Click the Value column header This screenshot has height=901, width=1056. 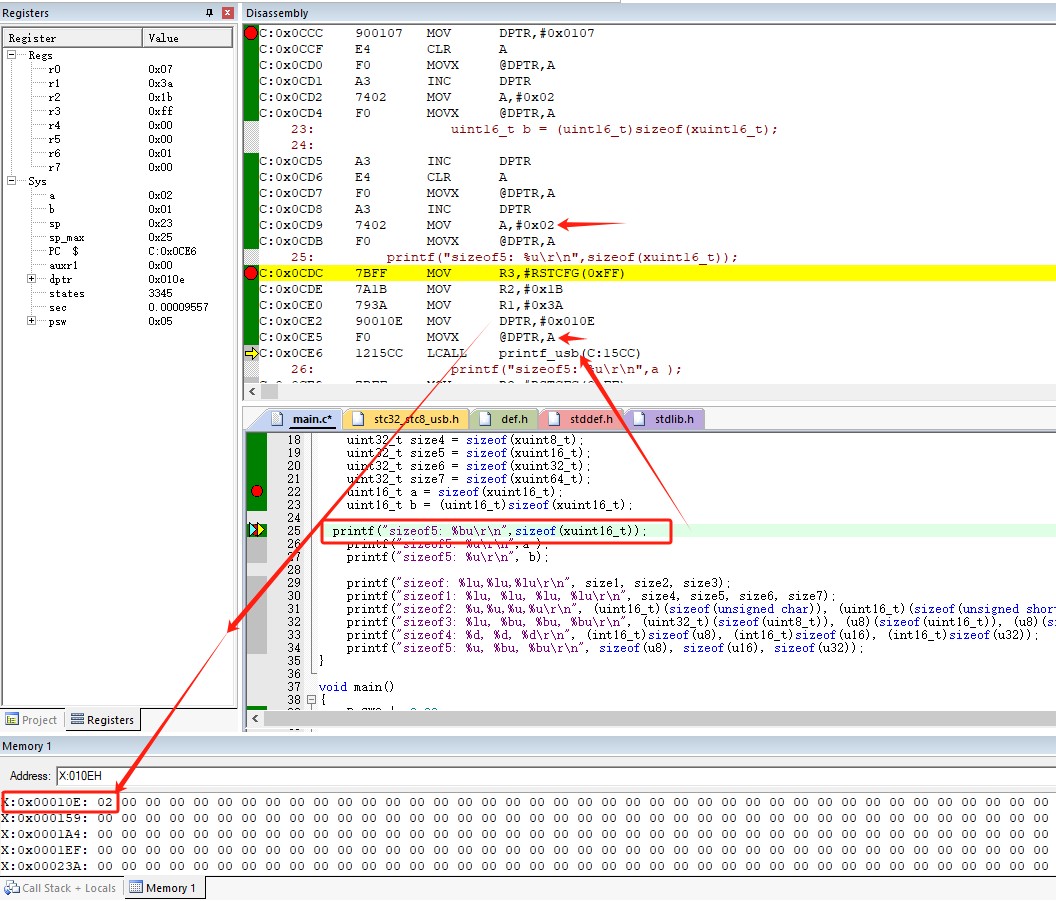coord(163,38)
